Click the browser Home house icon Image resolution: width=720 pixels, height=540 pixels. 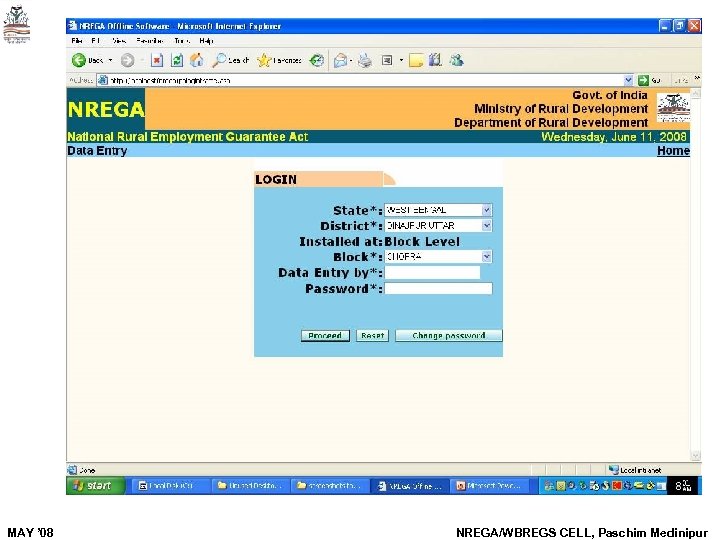point(197,60)
